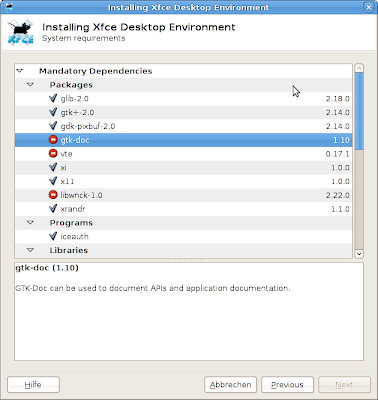Viewport: 378px width, 400px height.
Task: Click version 2.22.0 for libwnck-1.0
Action: click(x=337, y=195)
